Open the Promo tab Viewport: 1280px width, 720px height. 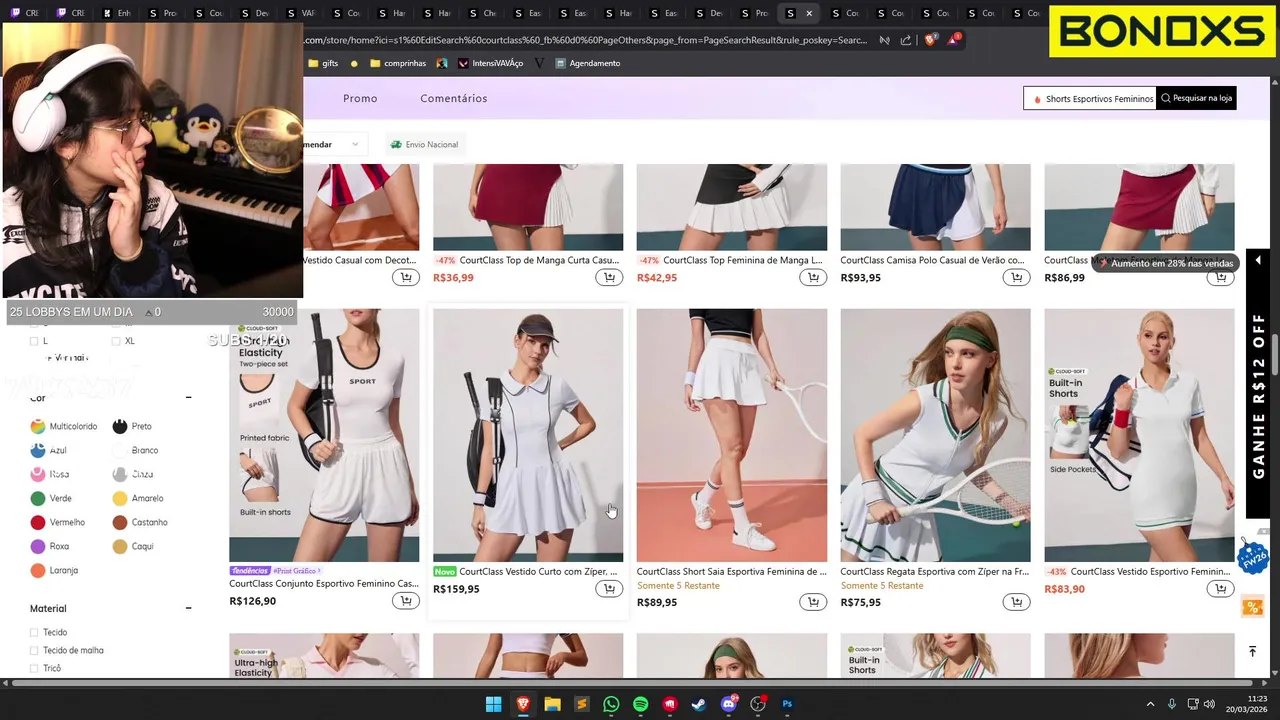tap(360, 98)
